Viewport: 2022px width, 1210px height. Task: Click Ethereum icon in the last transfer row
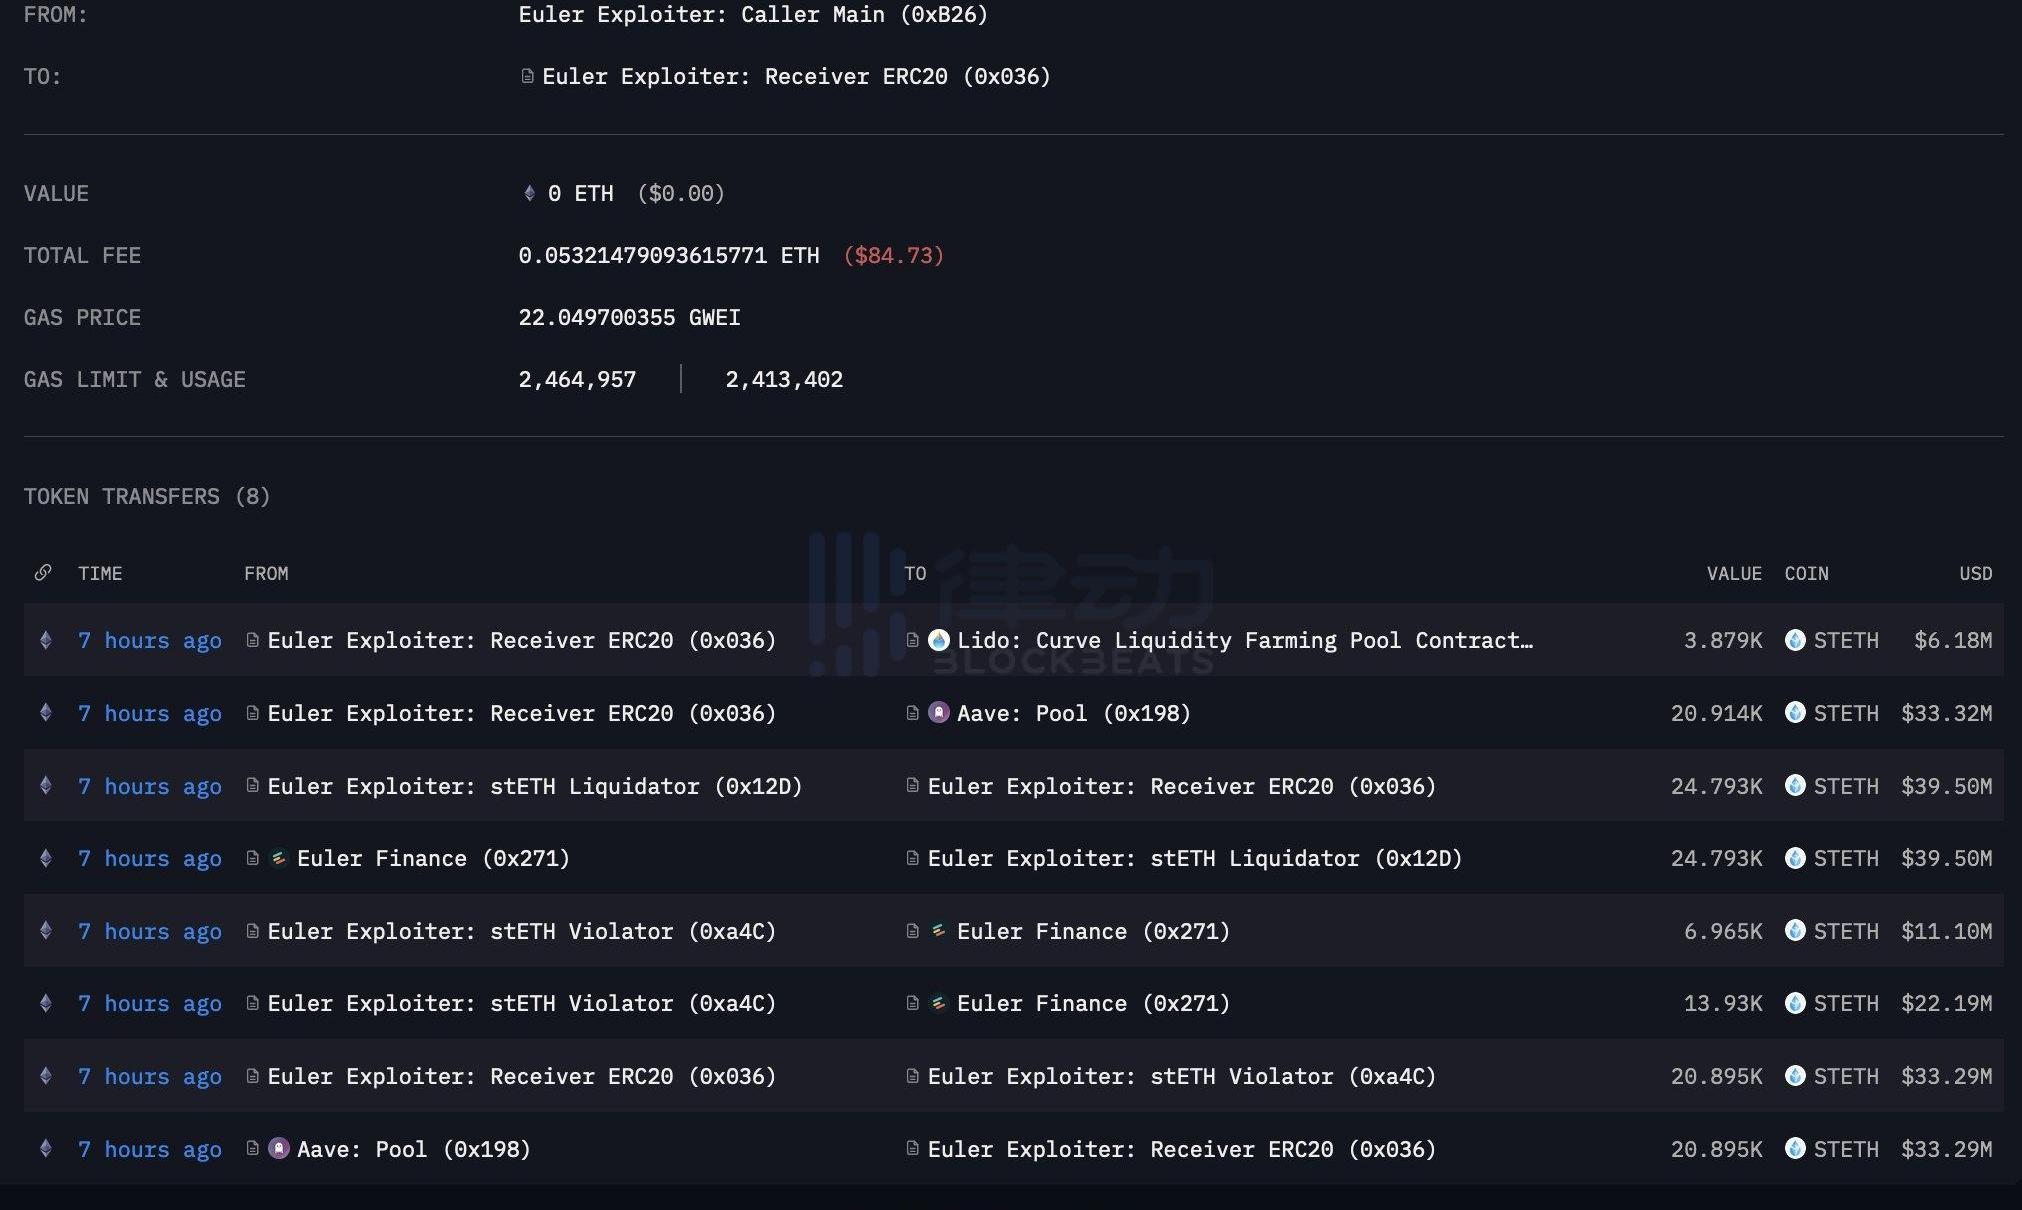click(45, 1149)
